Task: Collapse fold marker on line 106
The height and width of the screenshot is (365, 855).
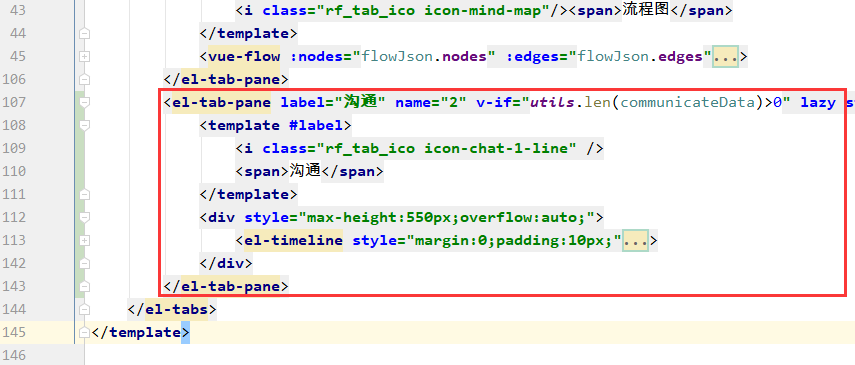Action: pyautogui.click(x=84, y=79)
